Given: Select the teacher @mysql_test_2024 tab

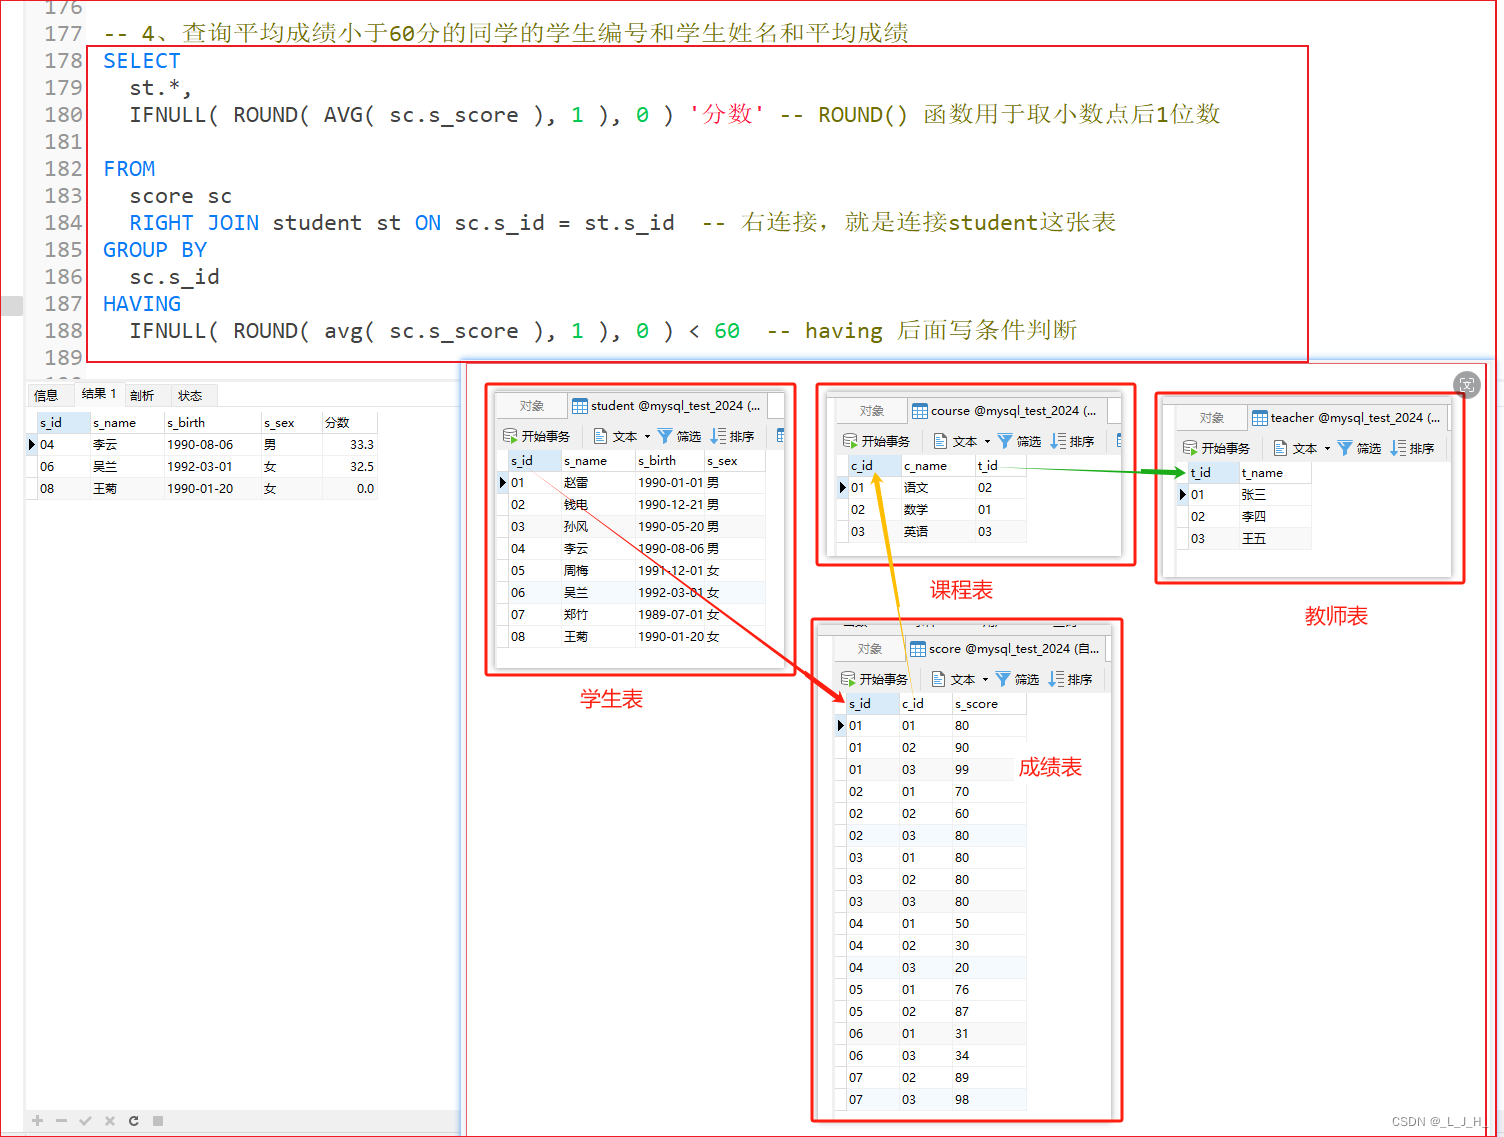Looking at the screenshot, I should (1346, 418).
